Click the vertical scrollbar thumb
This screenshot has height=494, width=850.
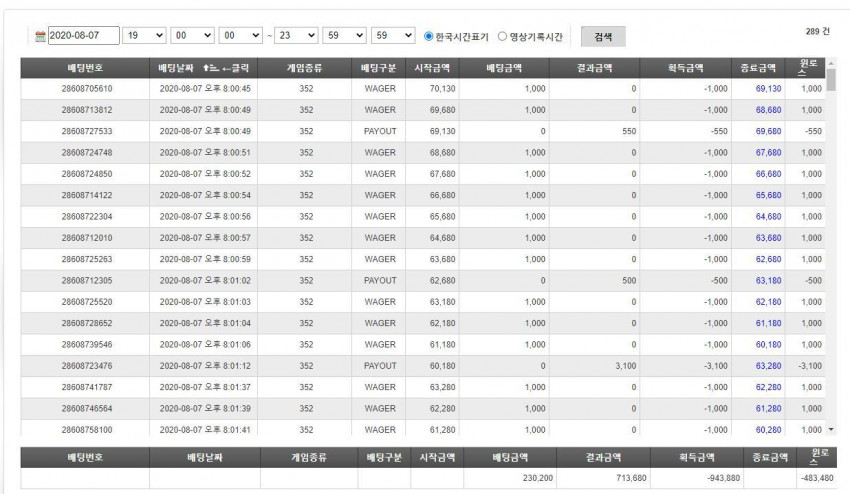pyautogui.click(x=831, y=80)
